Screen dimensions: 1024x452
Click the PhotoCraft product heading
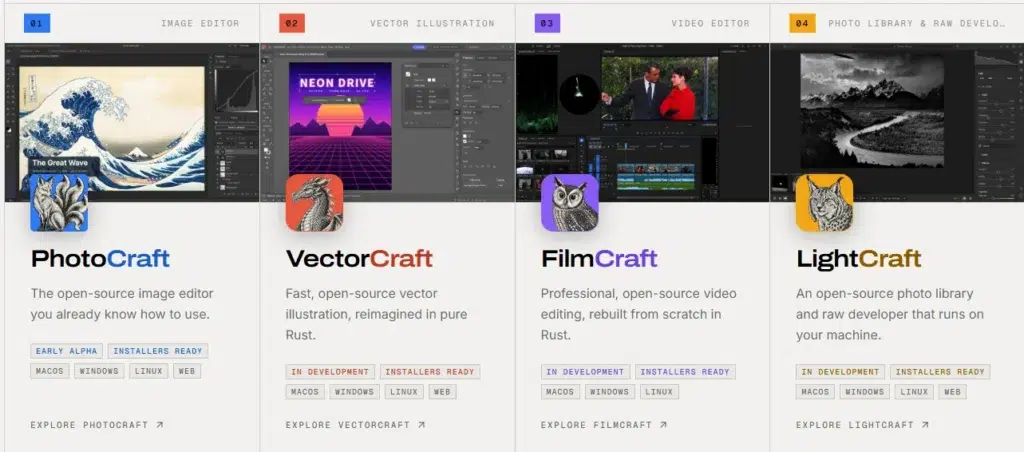[x=100, y=259]
